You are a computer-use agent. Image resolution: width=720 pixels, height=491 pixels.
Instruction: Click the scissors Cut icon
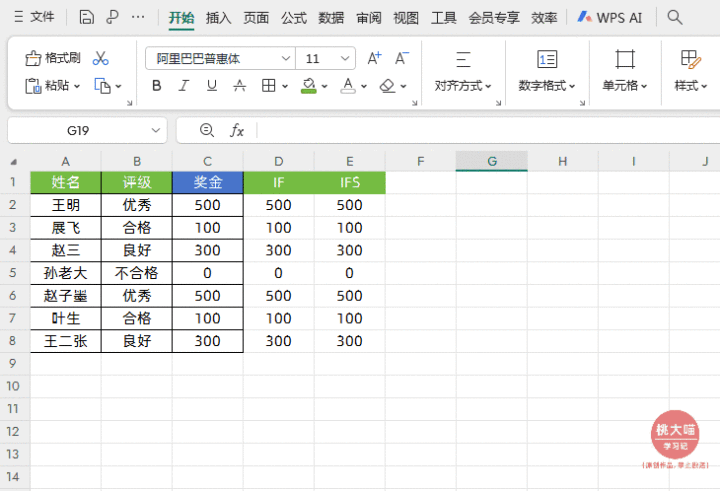(x=100, y=58)
